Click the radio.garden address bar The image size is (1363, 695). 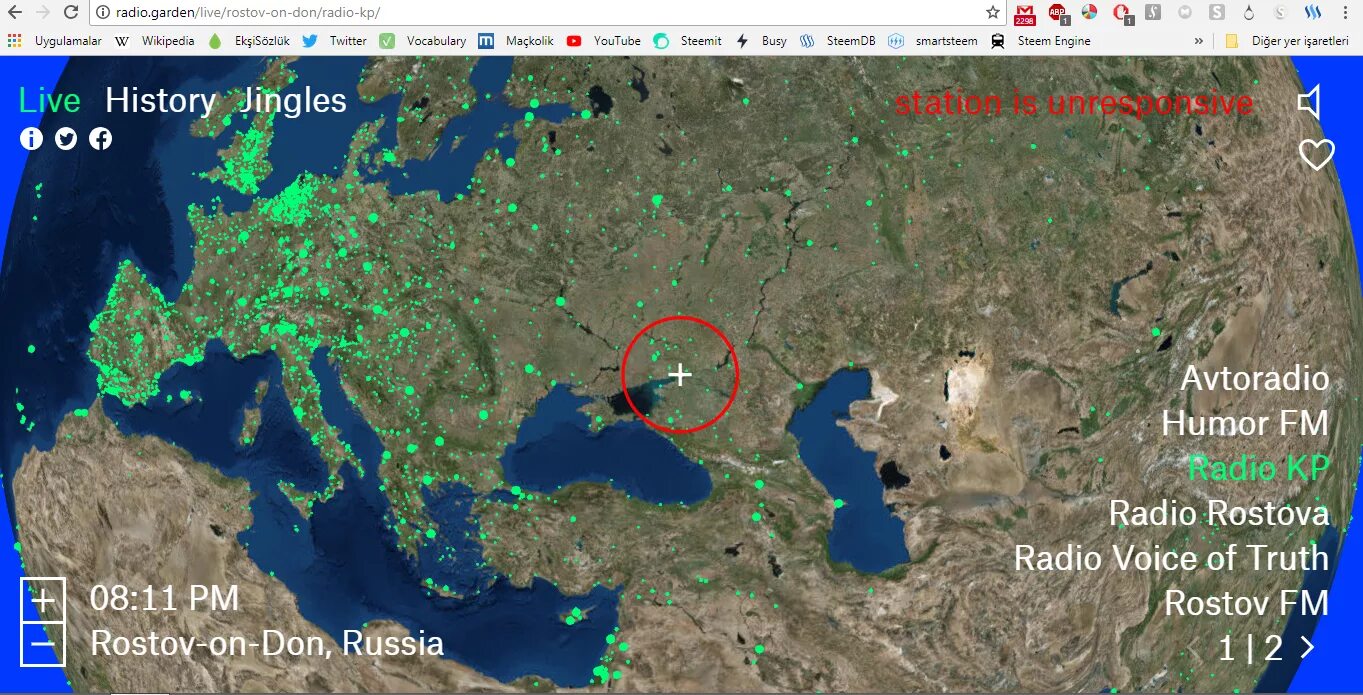[x=250, y=14]
